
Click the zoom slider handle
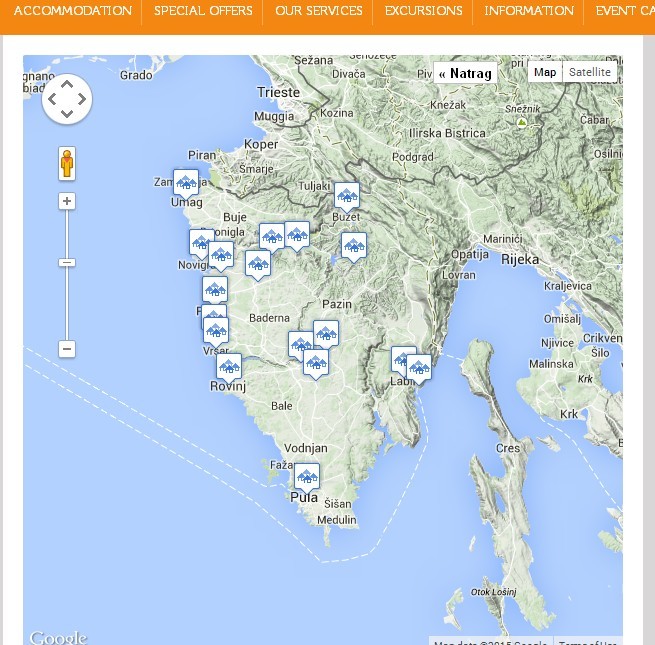tap(67, 262)
